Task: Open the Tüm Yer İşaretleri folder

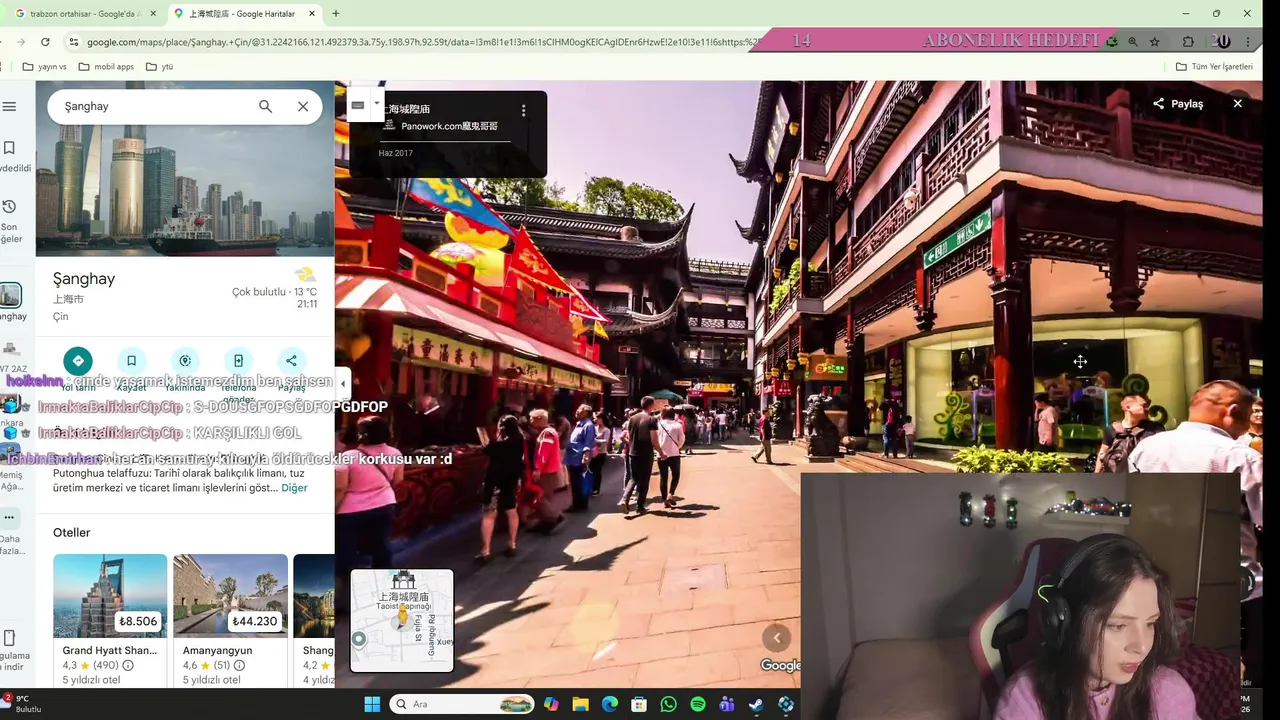Action: coord(1213,67)
